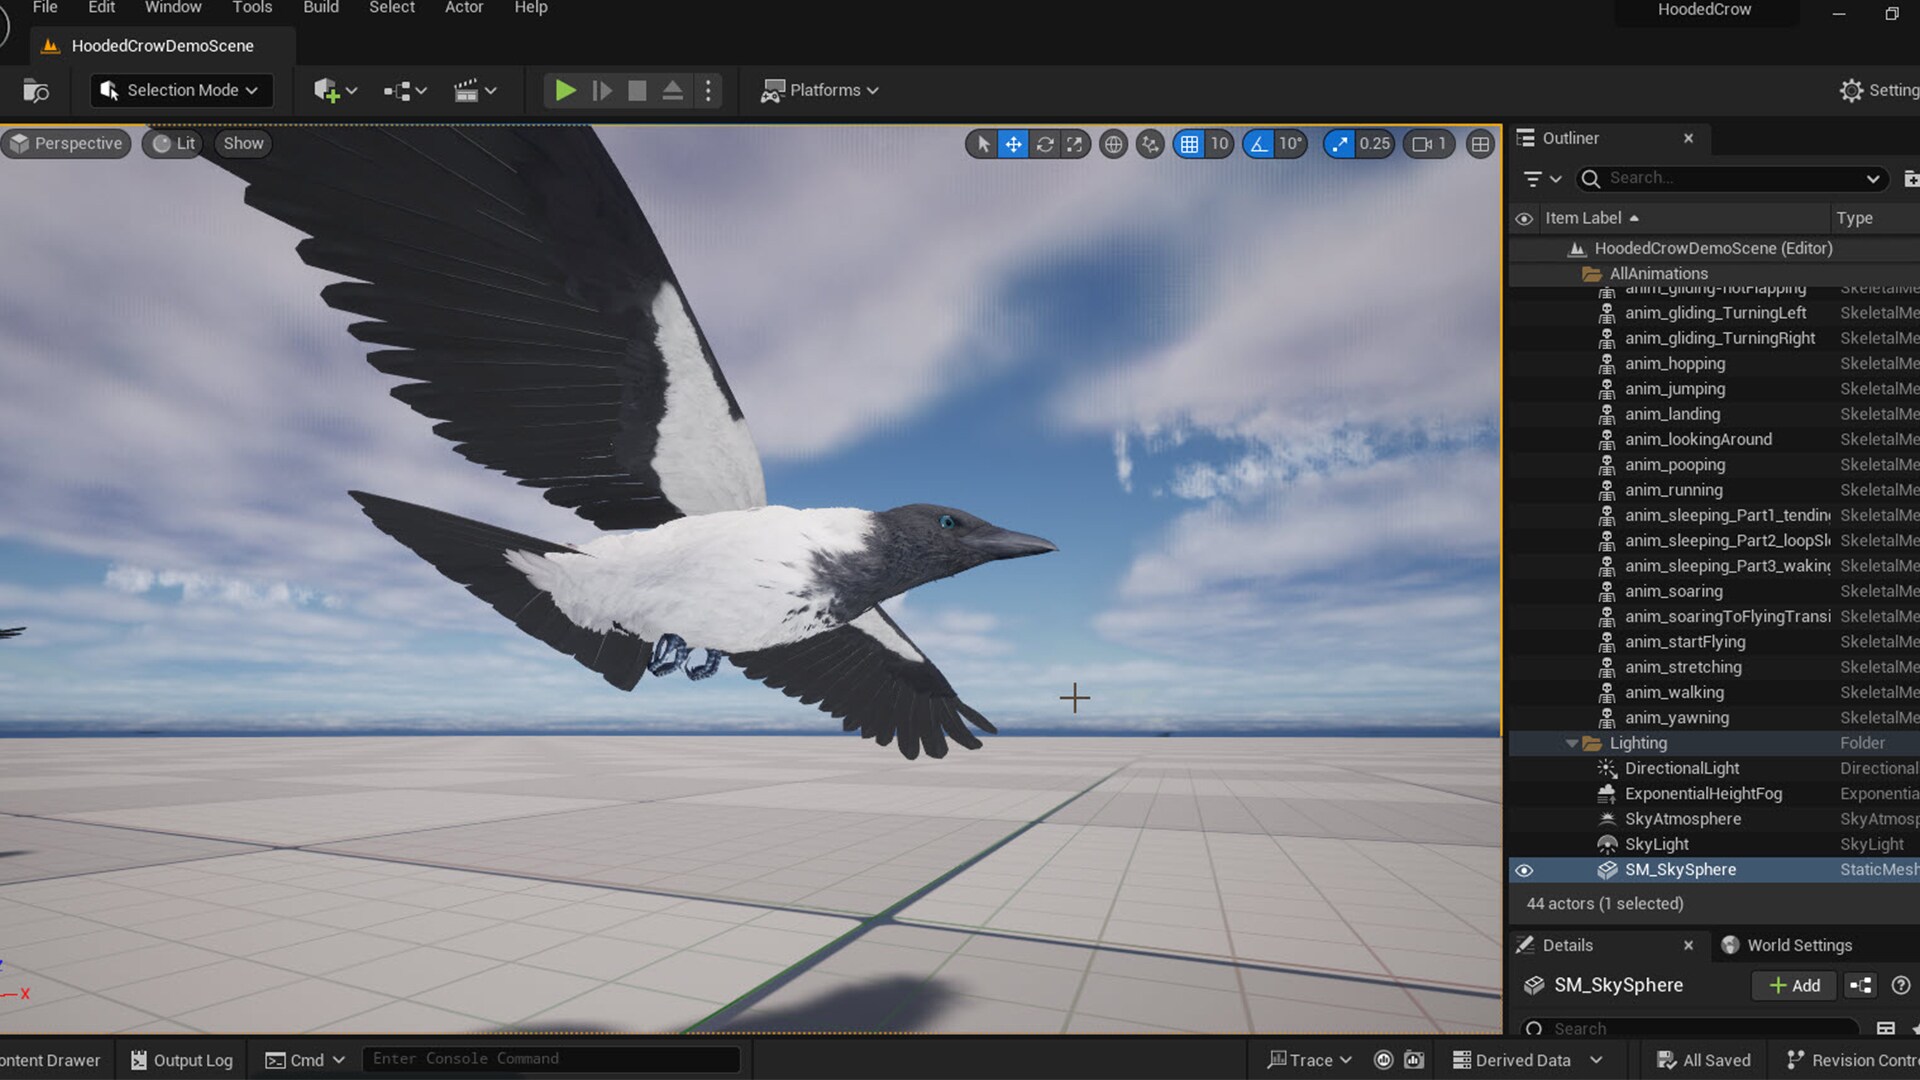Click the Add button in the Details panel
This screenshot has width=1920, height=1080.
(x=1793, y=985)
